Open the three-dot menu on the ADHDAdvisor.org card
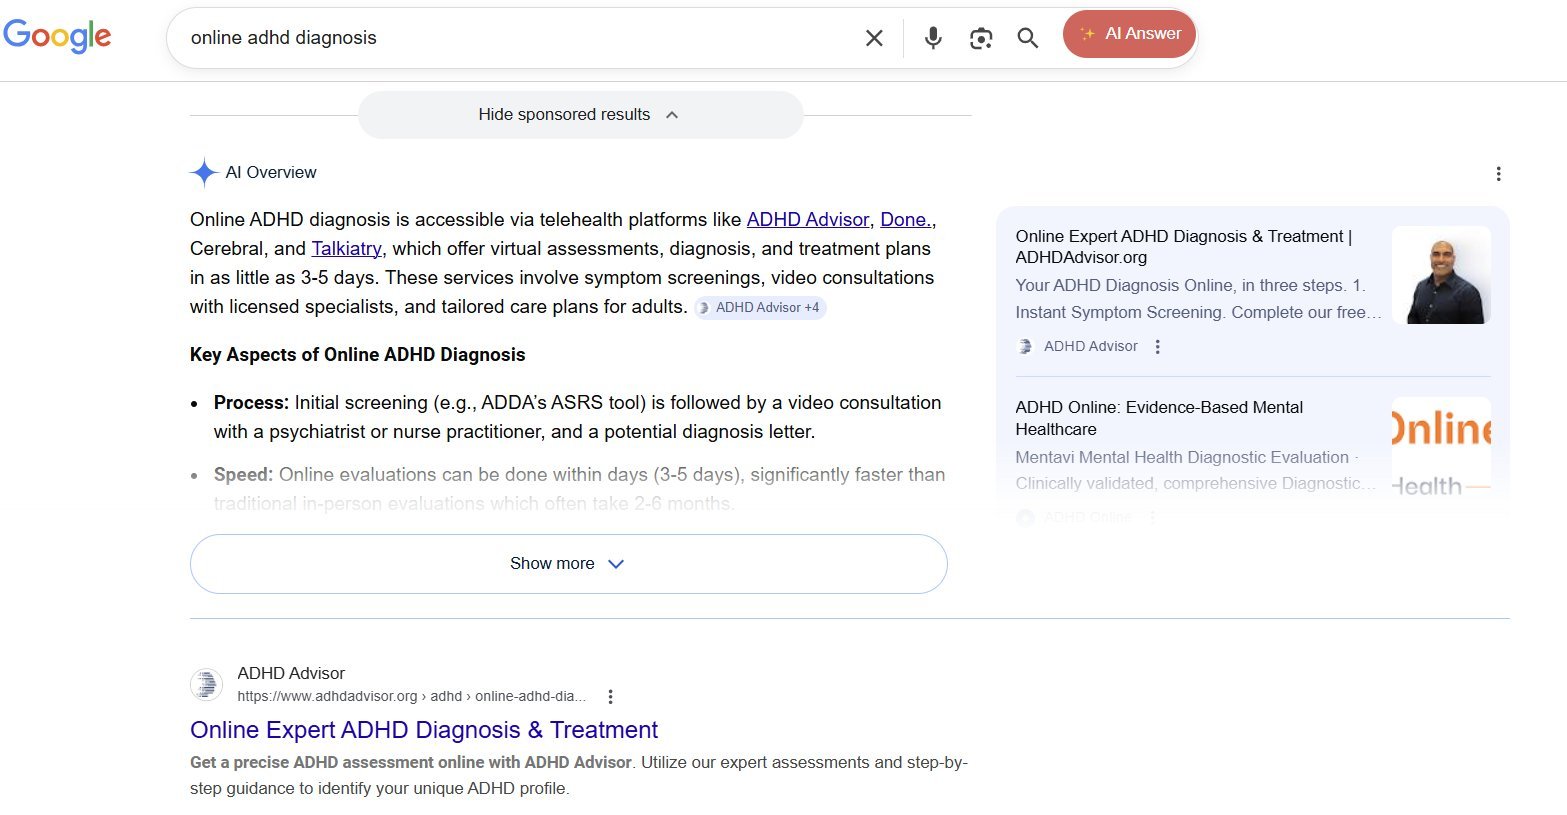1567x815 pixels. (x=1157, y=346)
